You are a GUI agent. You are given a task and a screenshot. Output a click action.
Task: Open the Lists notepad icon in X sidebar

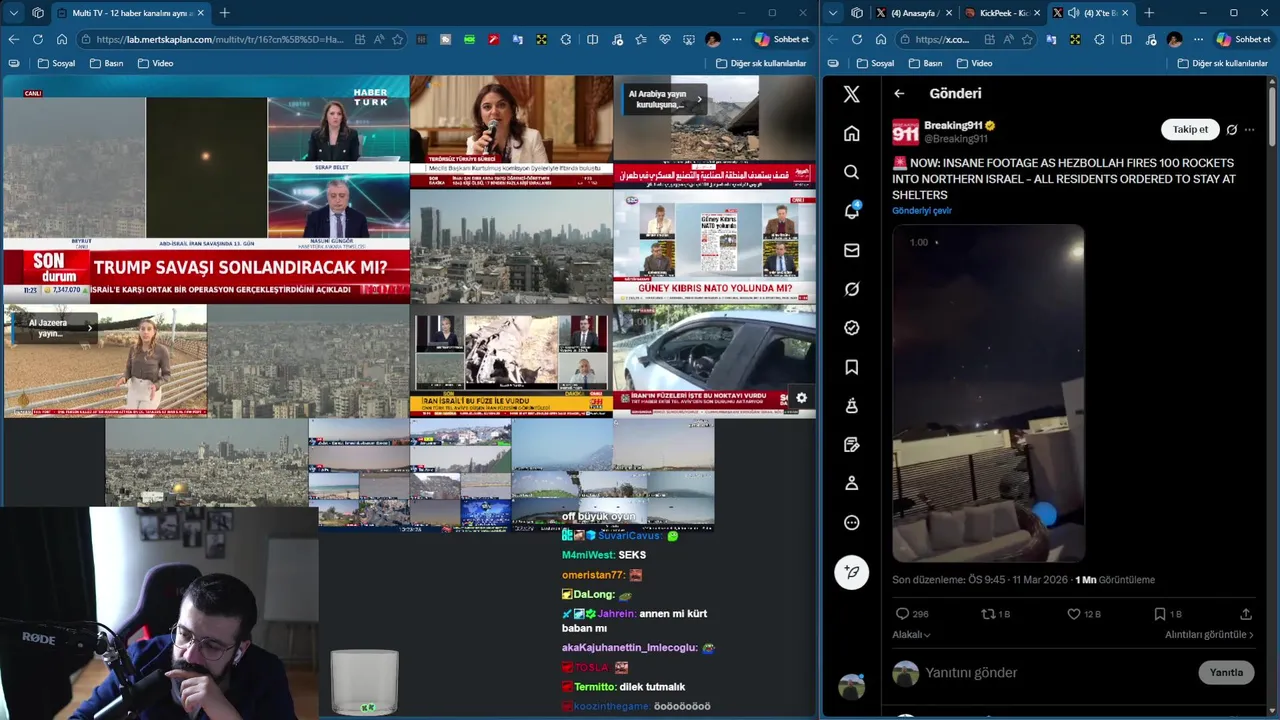(851, 444)
